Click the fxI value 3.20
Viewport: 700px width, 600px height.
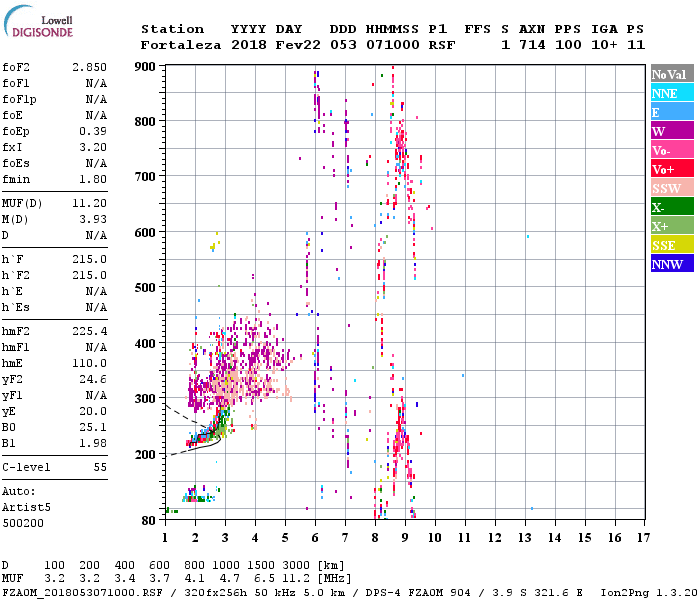tap(93, 147)
